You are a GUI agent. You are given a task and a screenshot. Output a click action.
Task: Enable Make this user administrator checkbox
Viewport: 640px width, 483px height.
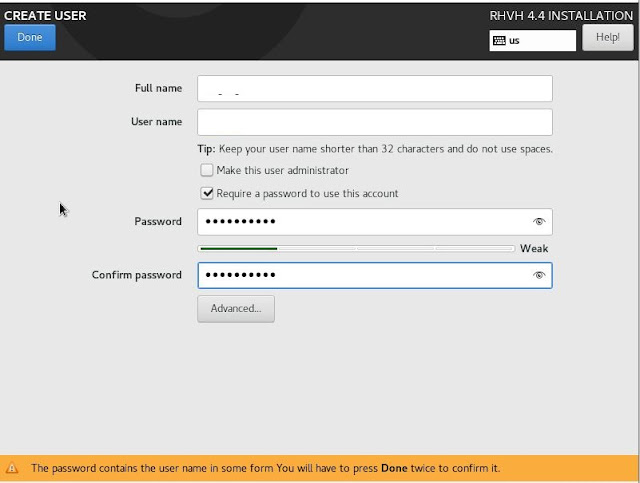[x=207, y=170]
